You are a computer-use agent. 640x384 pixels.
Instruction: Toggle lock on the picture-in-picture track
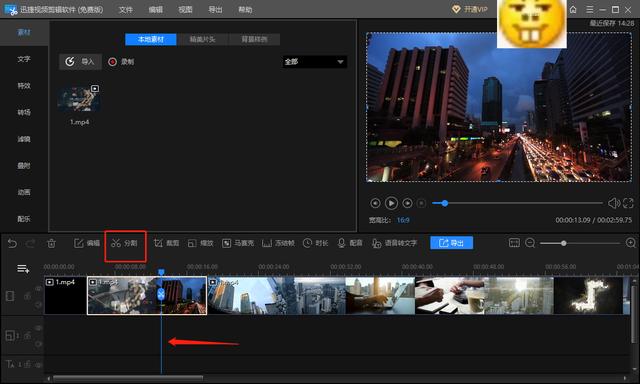tap(28, 336)
